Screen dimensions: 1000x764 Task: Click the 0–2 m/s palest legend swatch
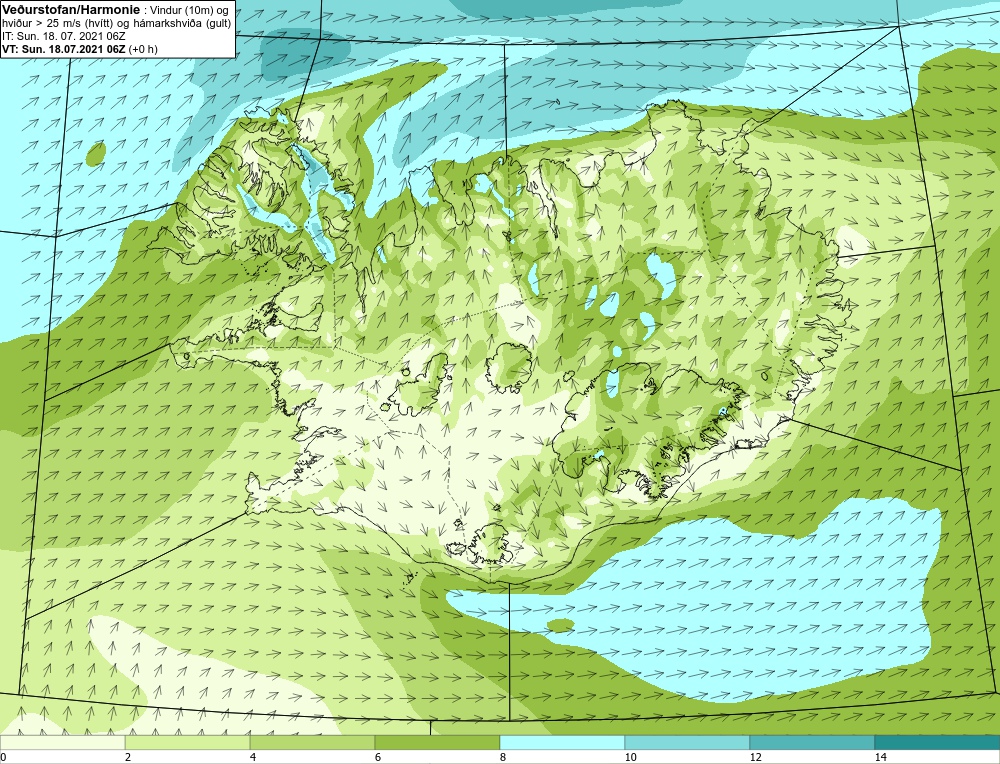point(62,742)
